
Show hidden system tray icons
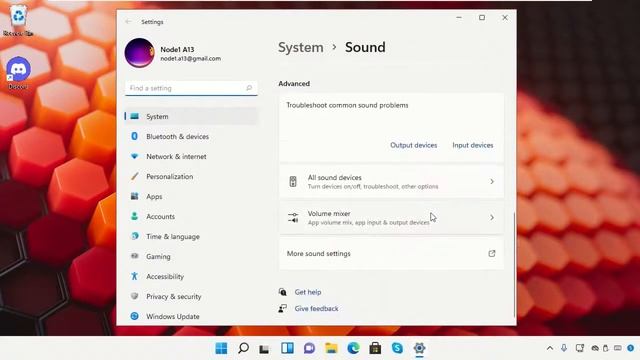coord(550,348)
